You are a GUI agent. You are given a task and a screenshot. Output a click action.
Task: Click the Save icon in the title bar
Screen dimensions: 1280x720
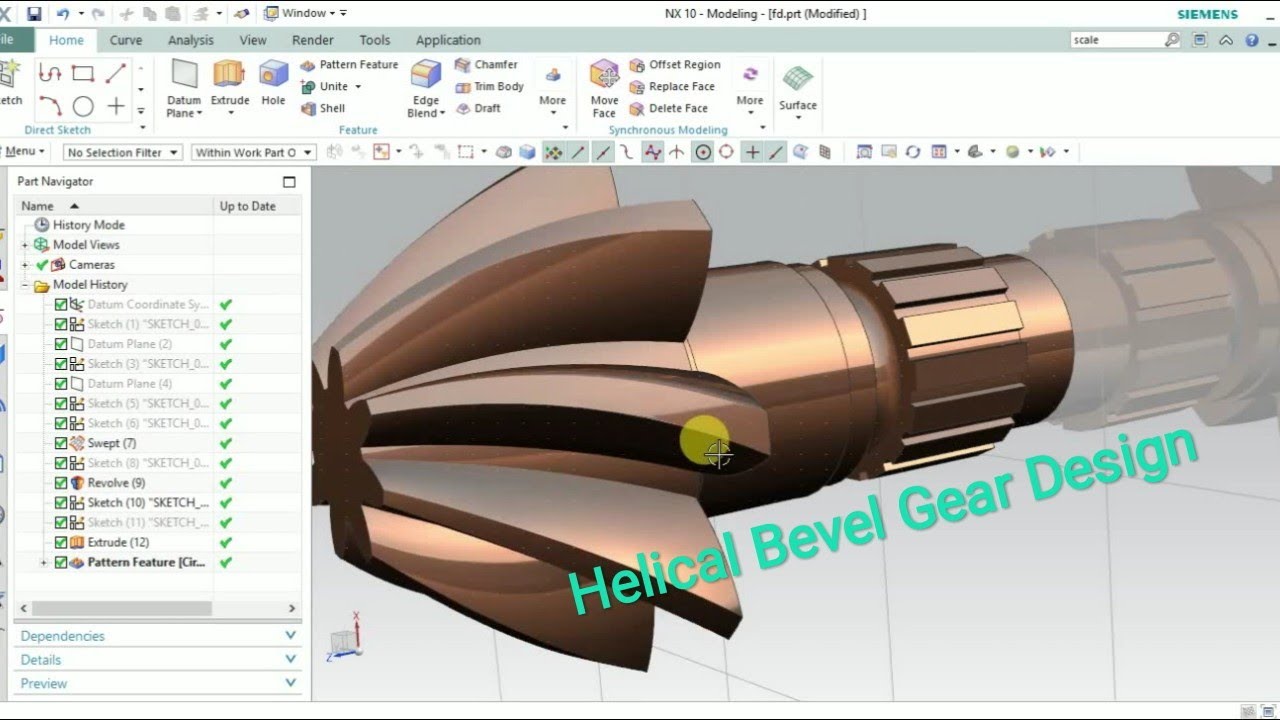pos(34,14)
